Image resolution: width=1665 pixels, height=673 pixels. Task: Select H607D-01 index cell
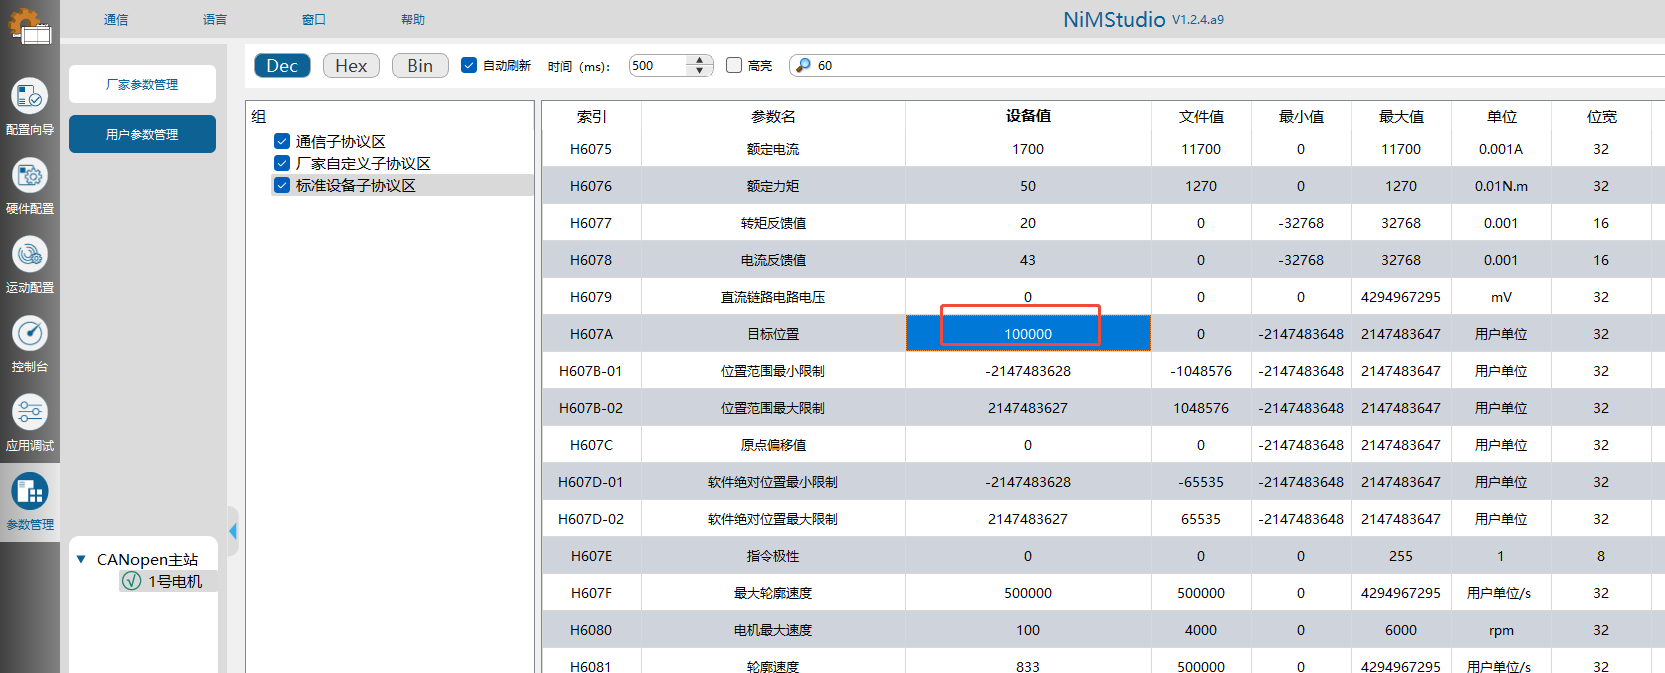[x=591, y=482]
